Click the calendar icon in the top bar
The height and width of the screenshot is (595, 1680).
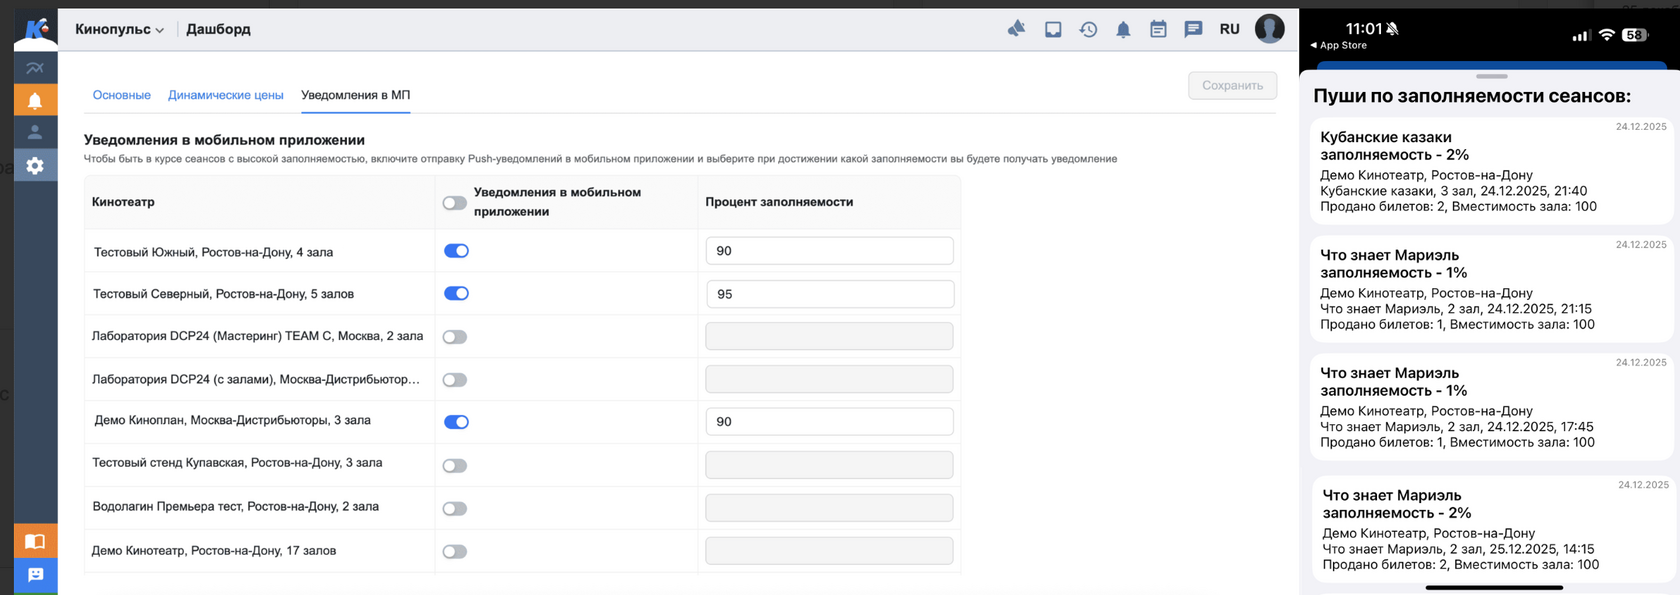click(x=1158, y=30)
